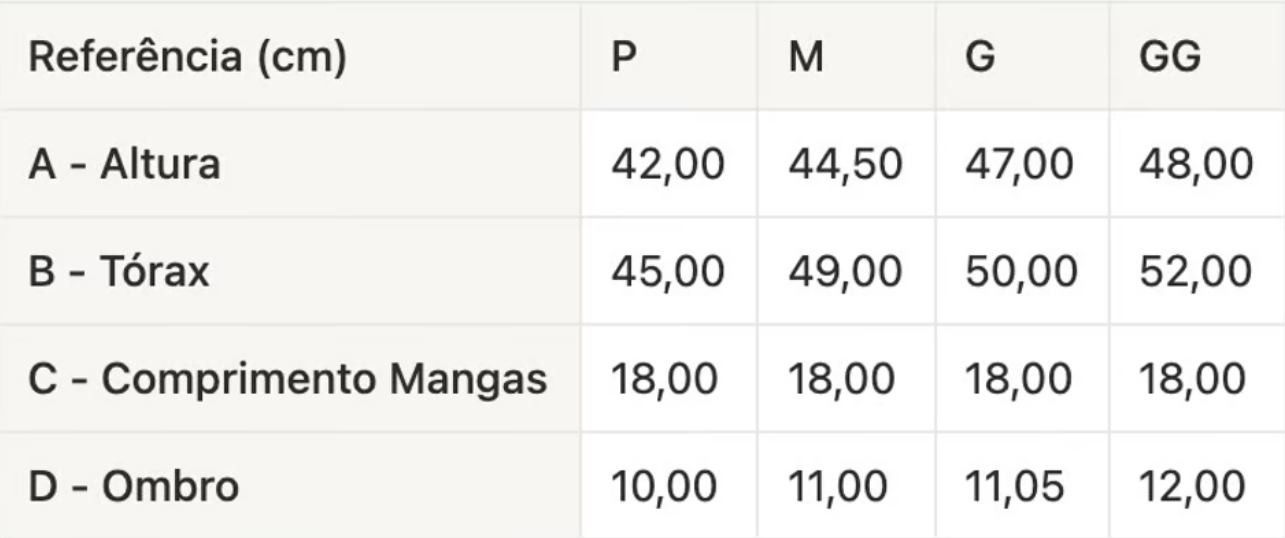
Task: Select the Tórax value 52,00 for size GG
Action: click(x=1195, y=272)
